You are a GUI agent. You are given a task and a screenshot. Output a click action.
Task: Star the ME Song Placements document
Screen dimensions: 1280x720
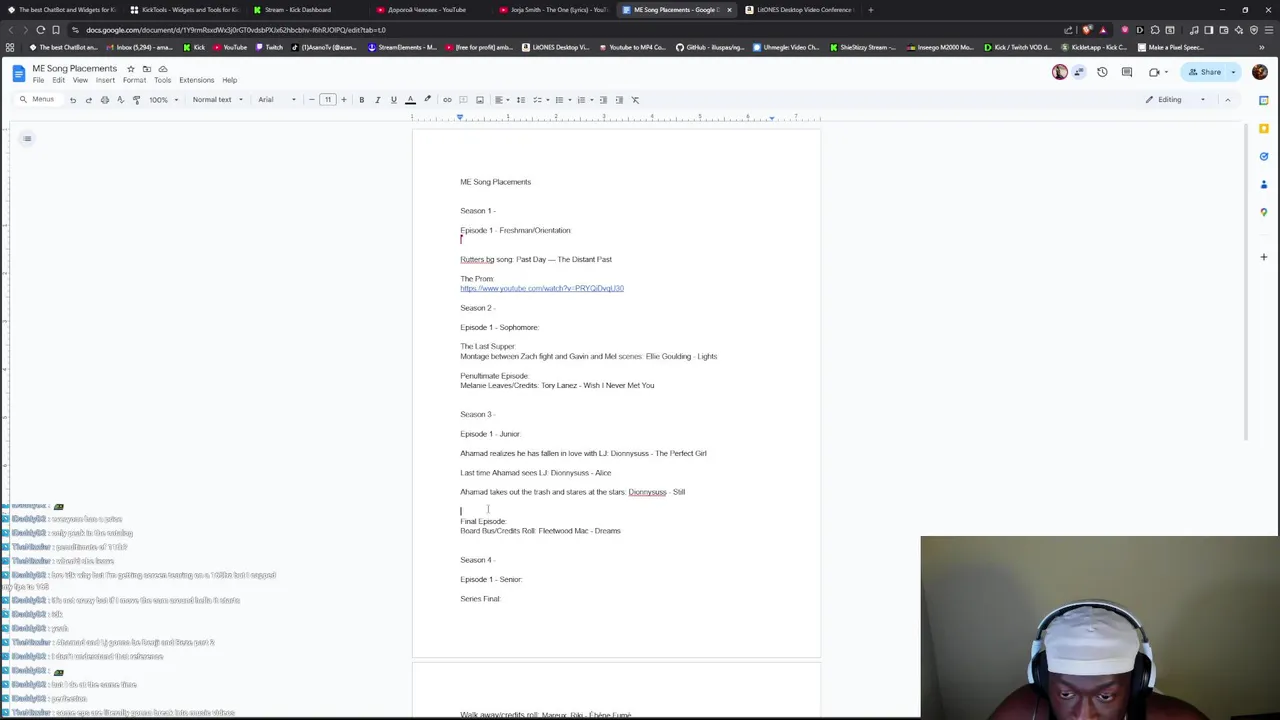click(130, 69)
